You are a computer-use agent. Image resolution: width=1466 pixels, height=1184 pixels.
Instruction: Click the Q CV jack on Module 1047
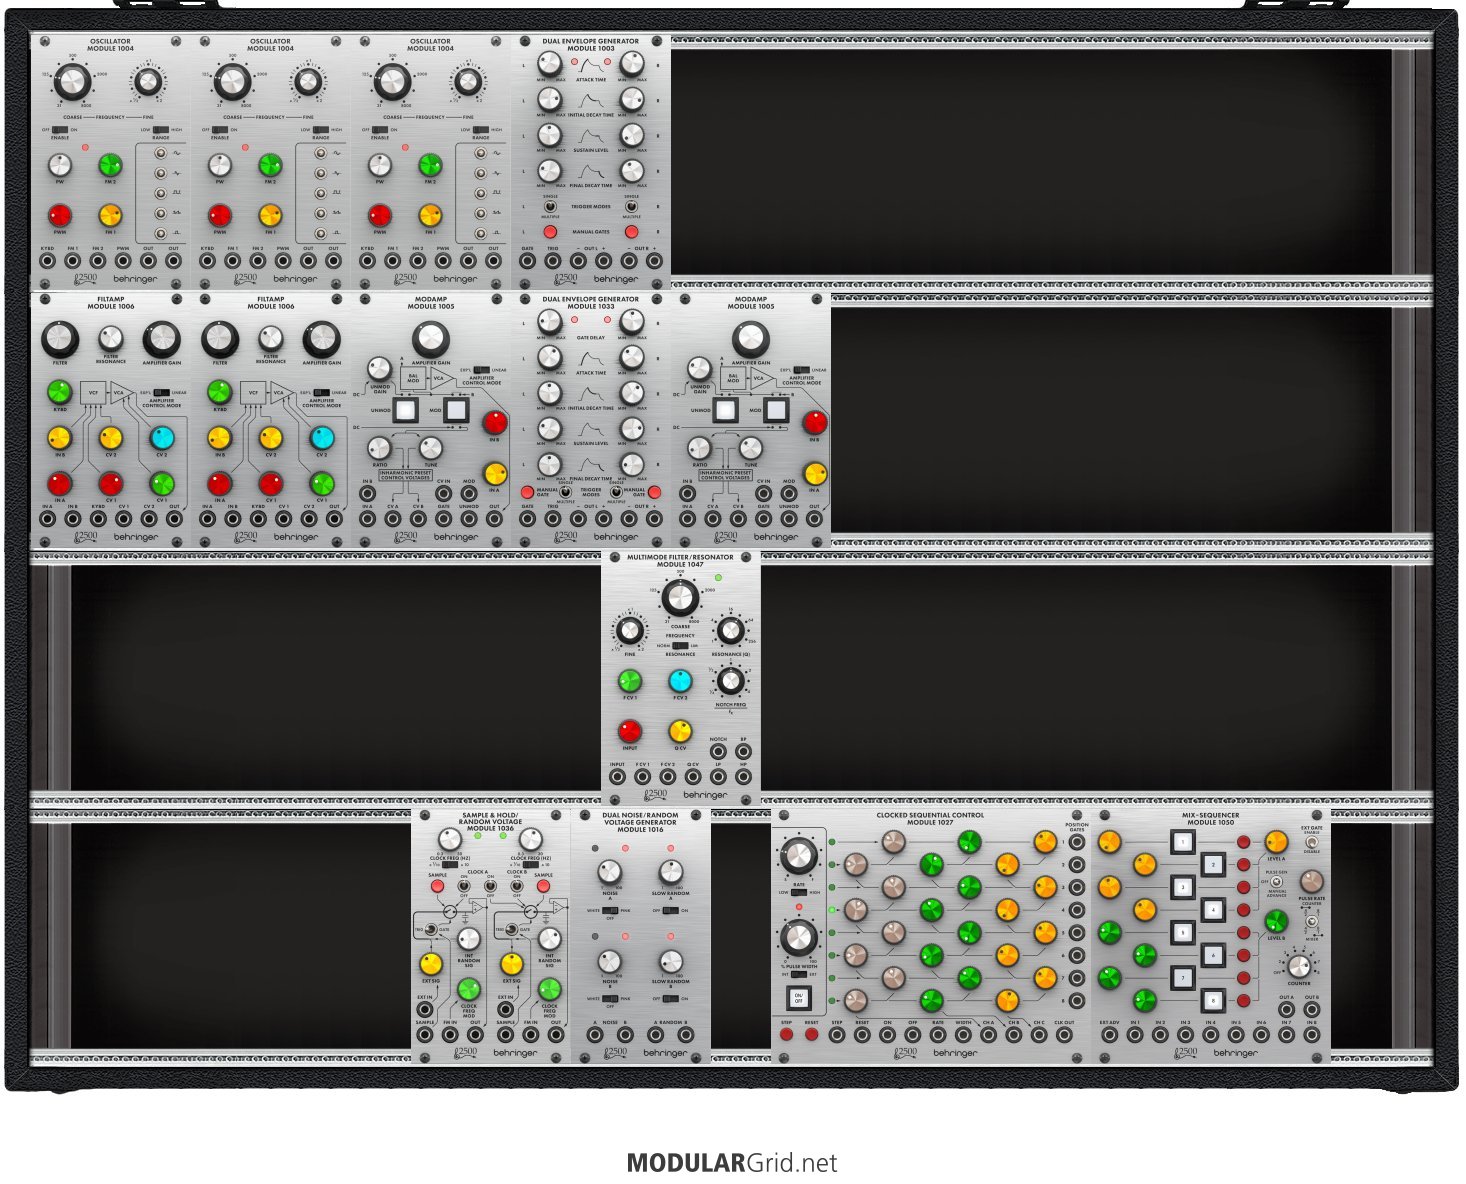[693, 777]
